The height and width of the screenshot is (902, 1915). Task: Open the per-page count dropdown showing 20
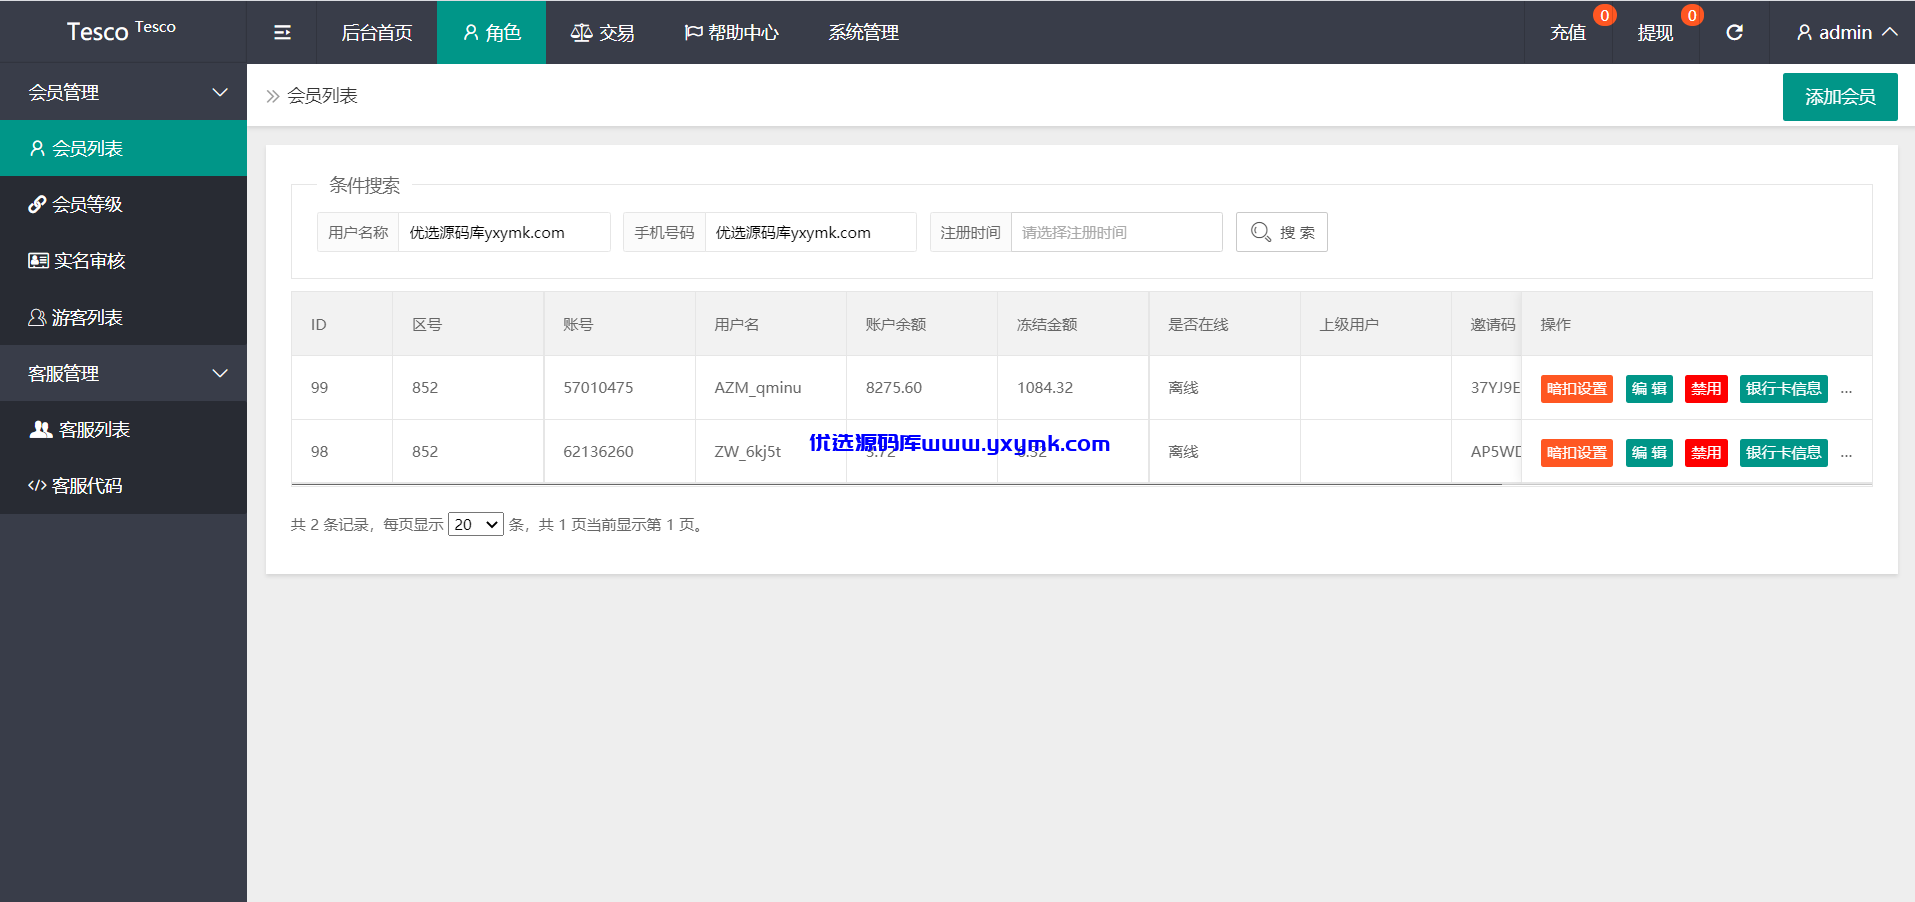(x=476, y=524)
